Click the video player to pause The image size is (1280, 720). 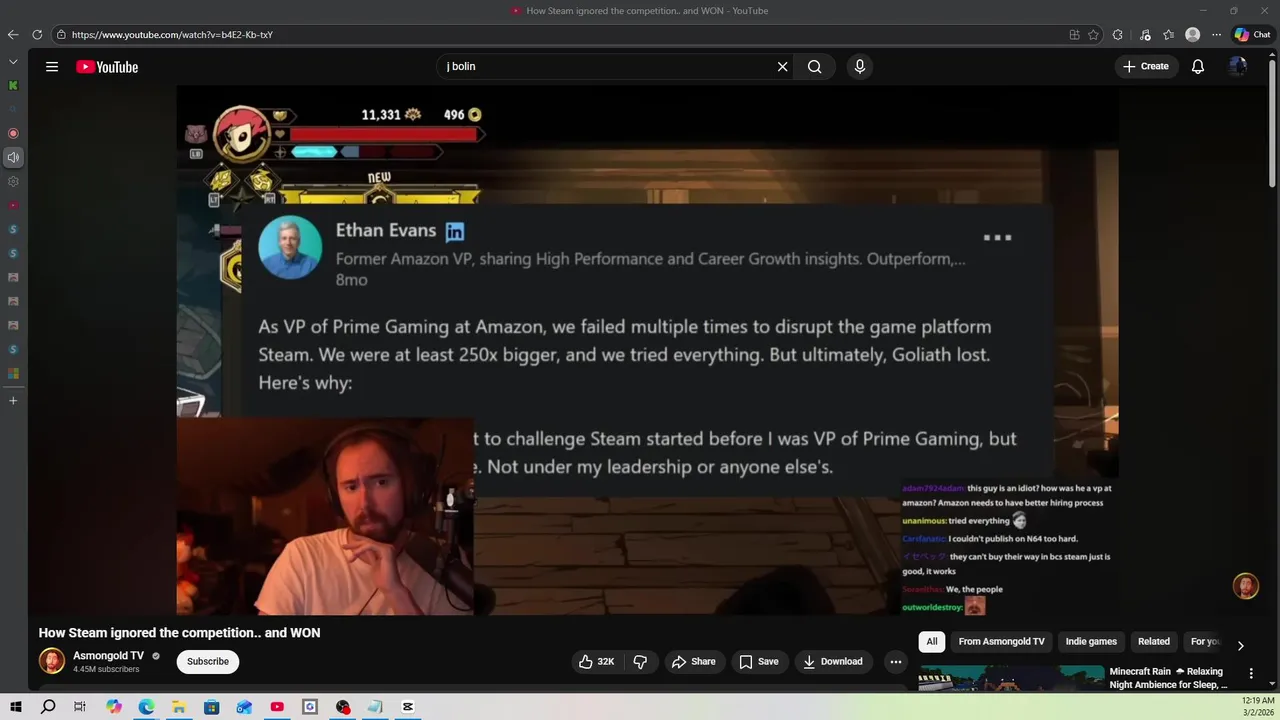(x=647, y=350)
